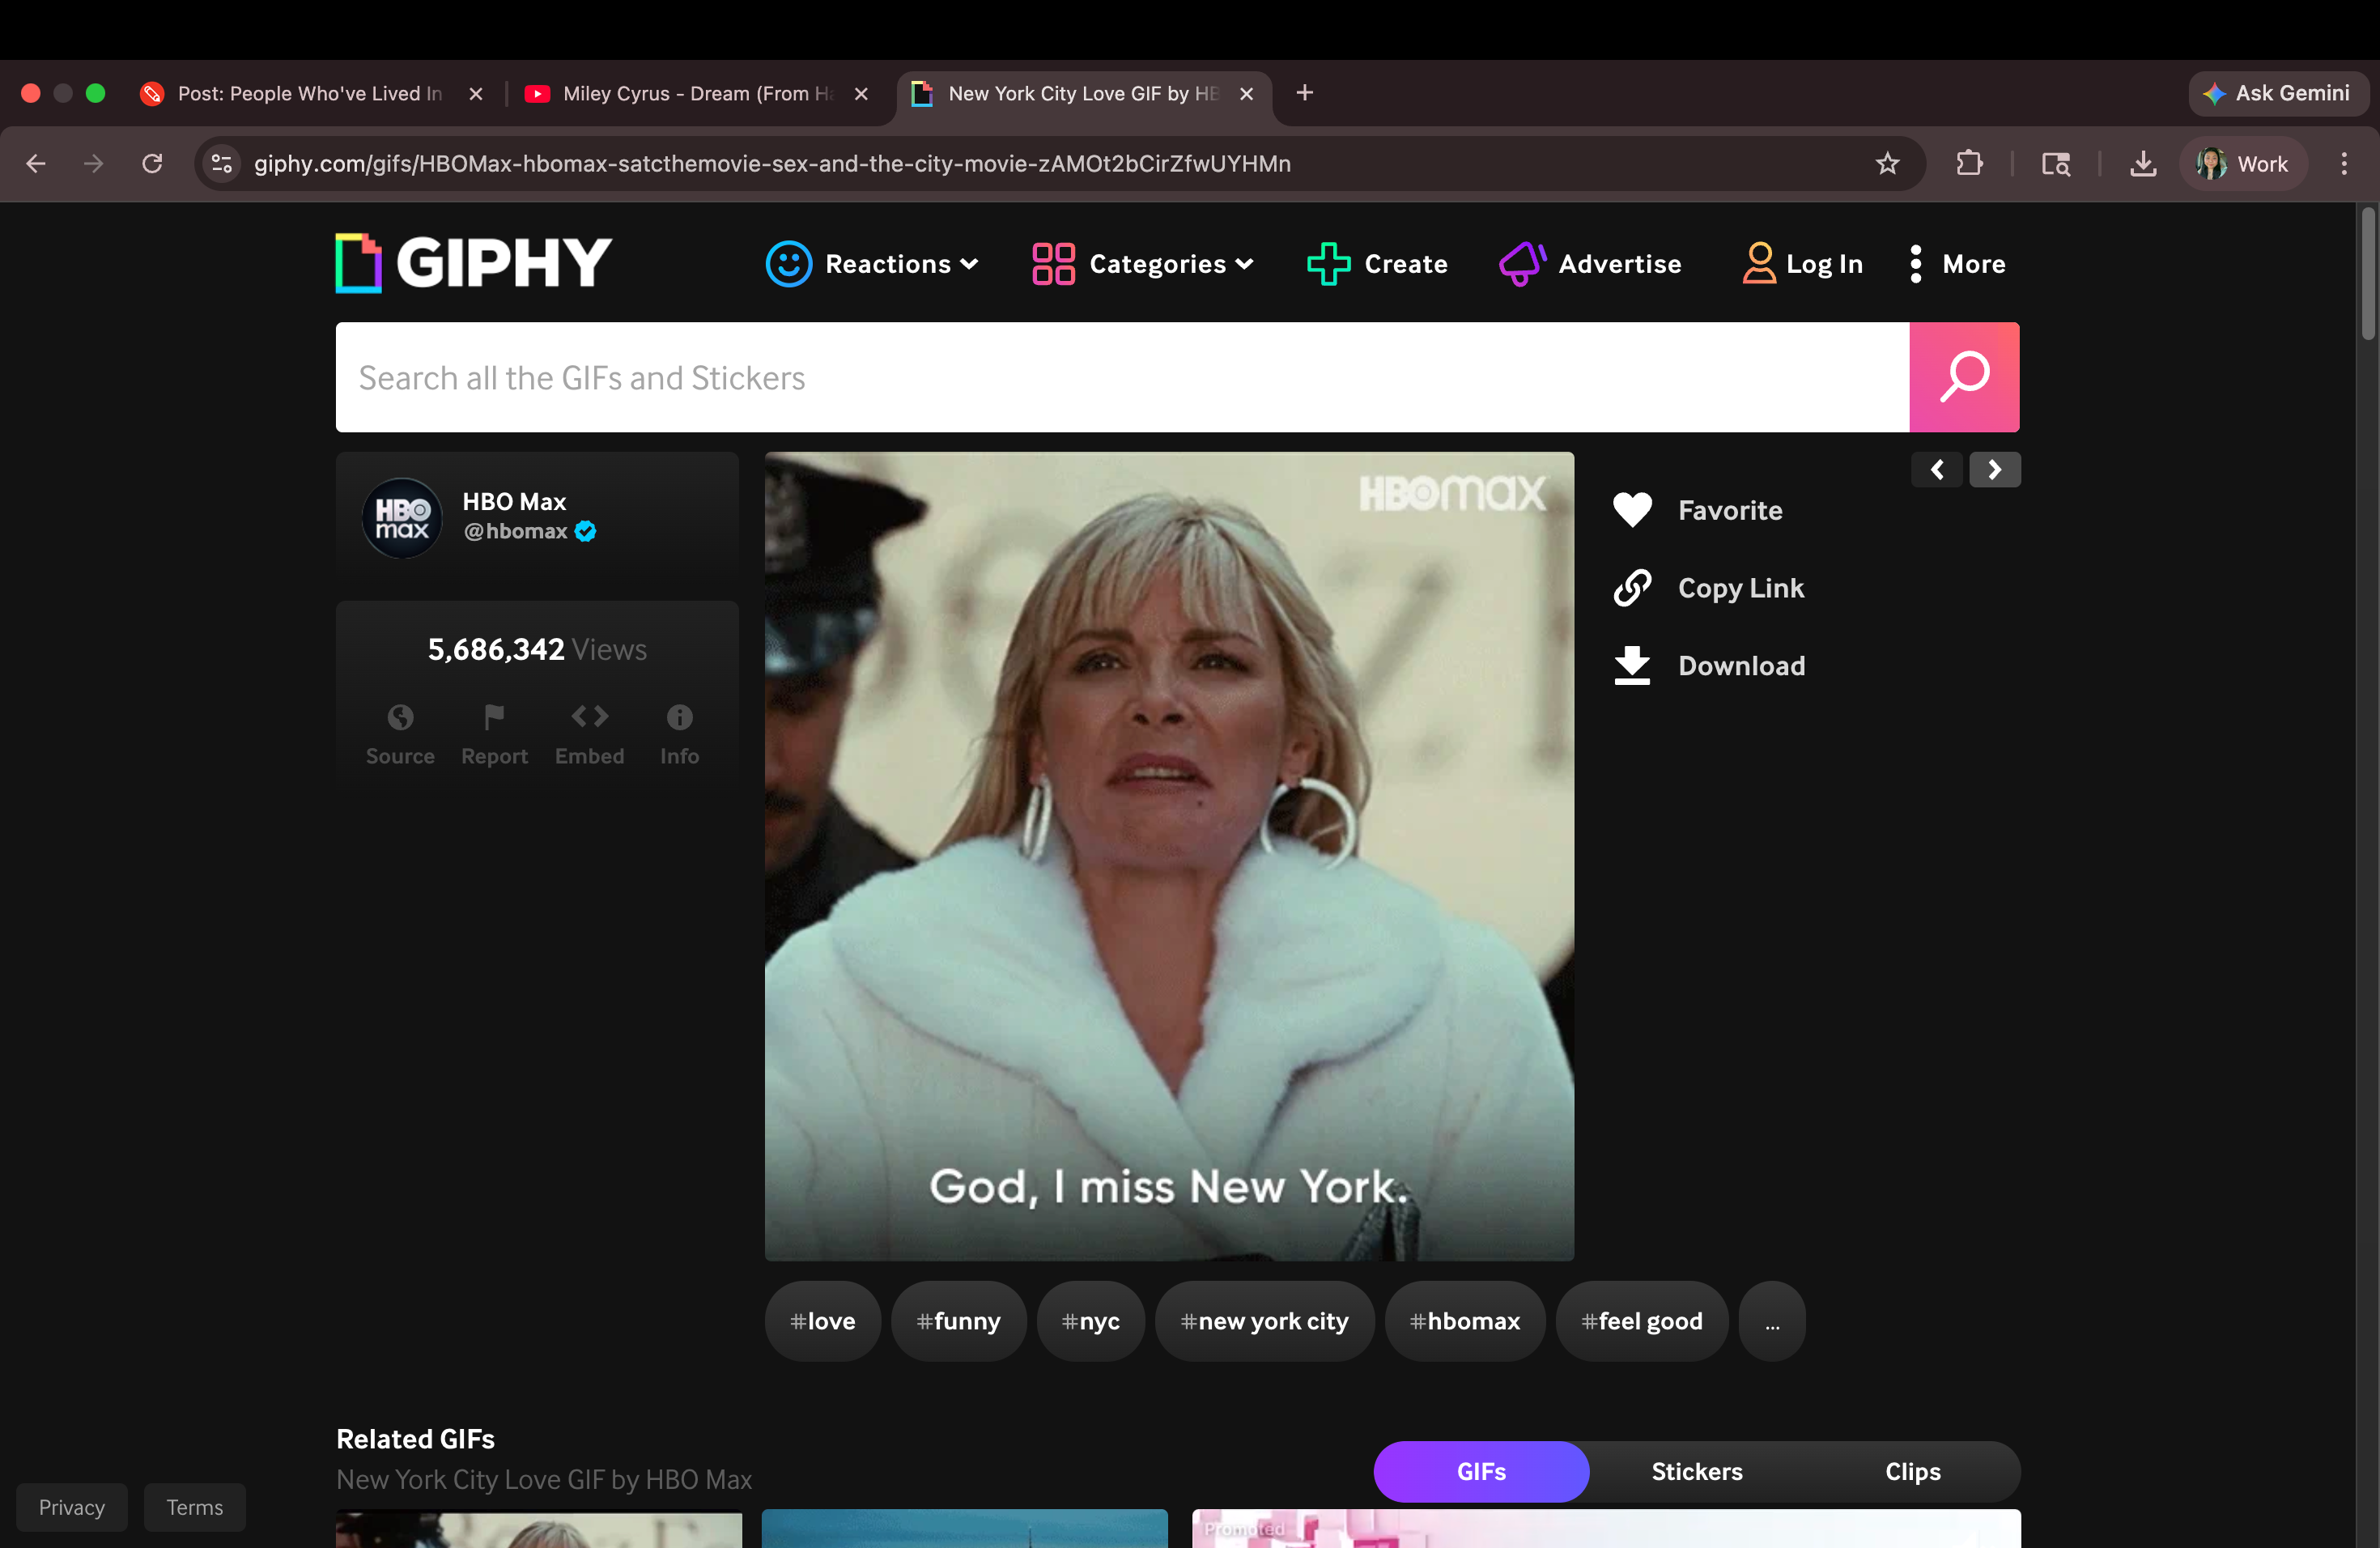Click the page vertical scrollbar
2380x1548 pixels.
click(x=2367, y=273)
